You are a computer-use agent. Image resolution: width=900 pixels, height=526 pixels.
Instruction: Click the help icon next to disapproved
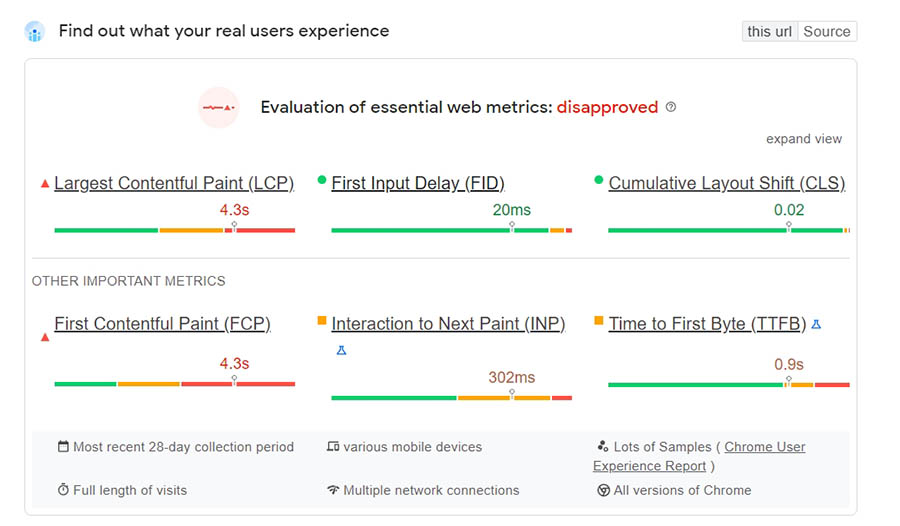[671, 107]
